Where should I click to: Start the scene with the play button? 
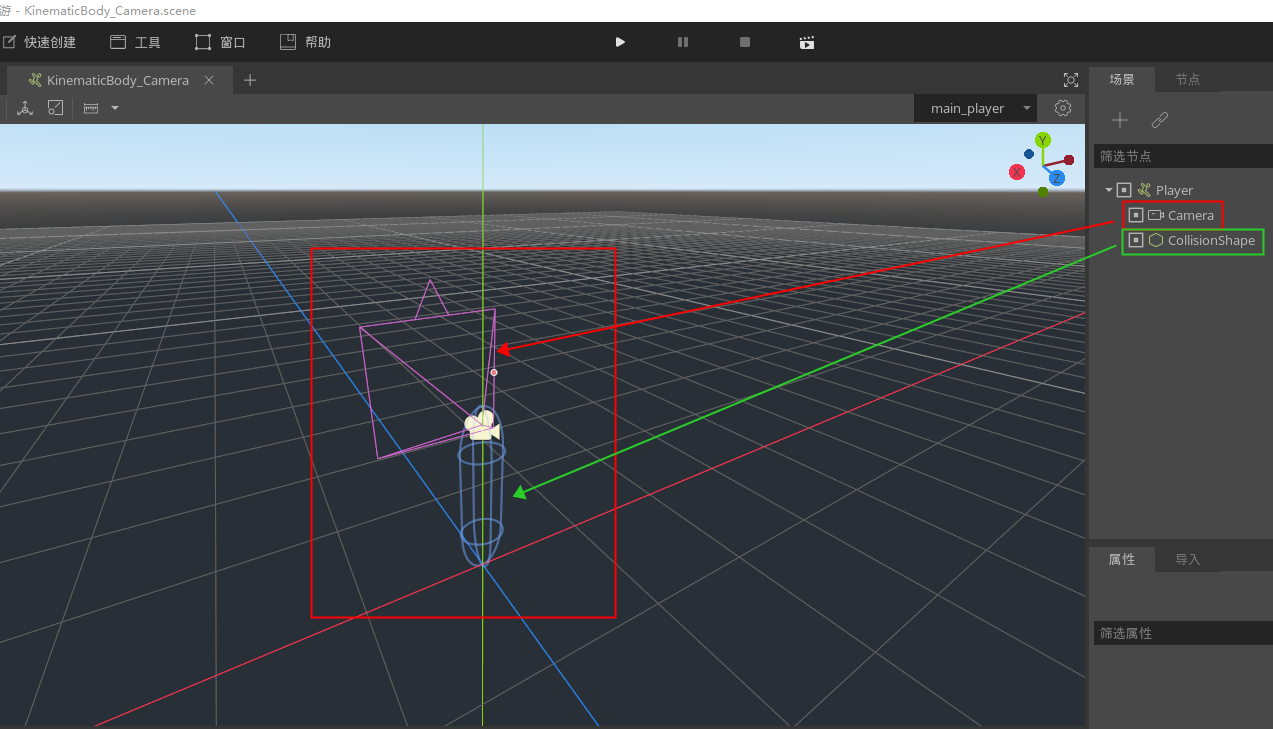click(x=620, y=42)
